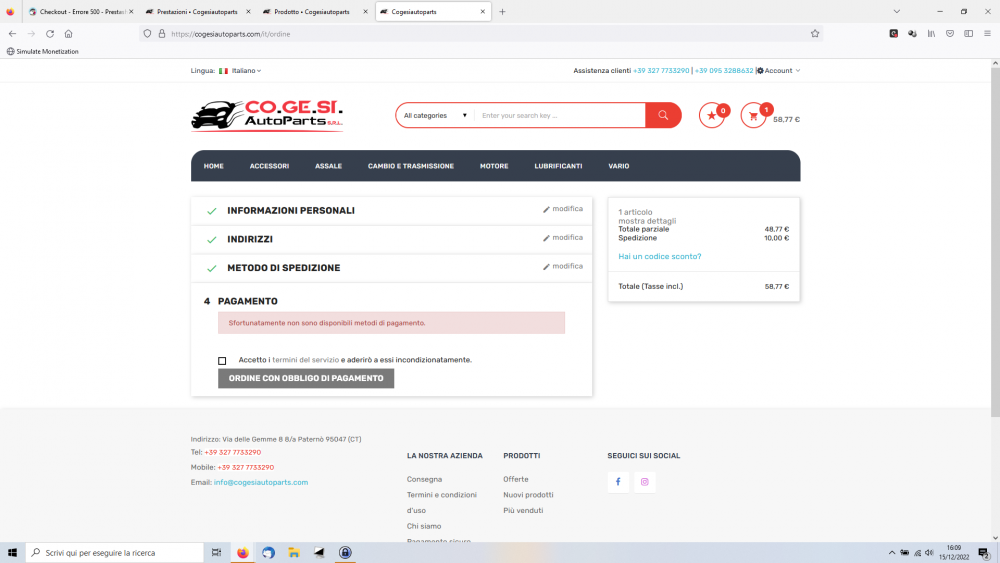
Task: Open a new browser tab
Action: (x=503, y=11)
